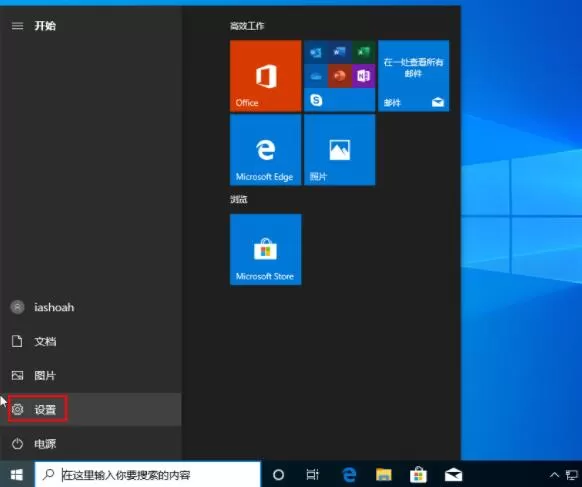Open the 邮件 Mail live tile
The width and height of the screenshot is (582, 487).
point(413,76)
